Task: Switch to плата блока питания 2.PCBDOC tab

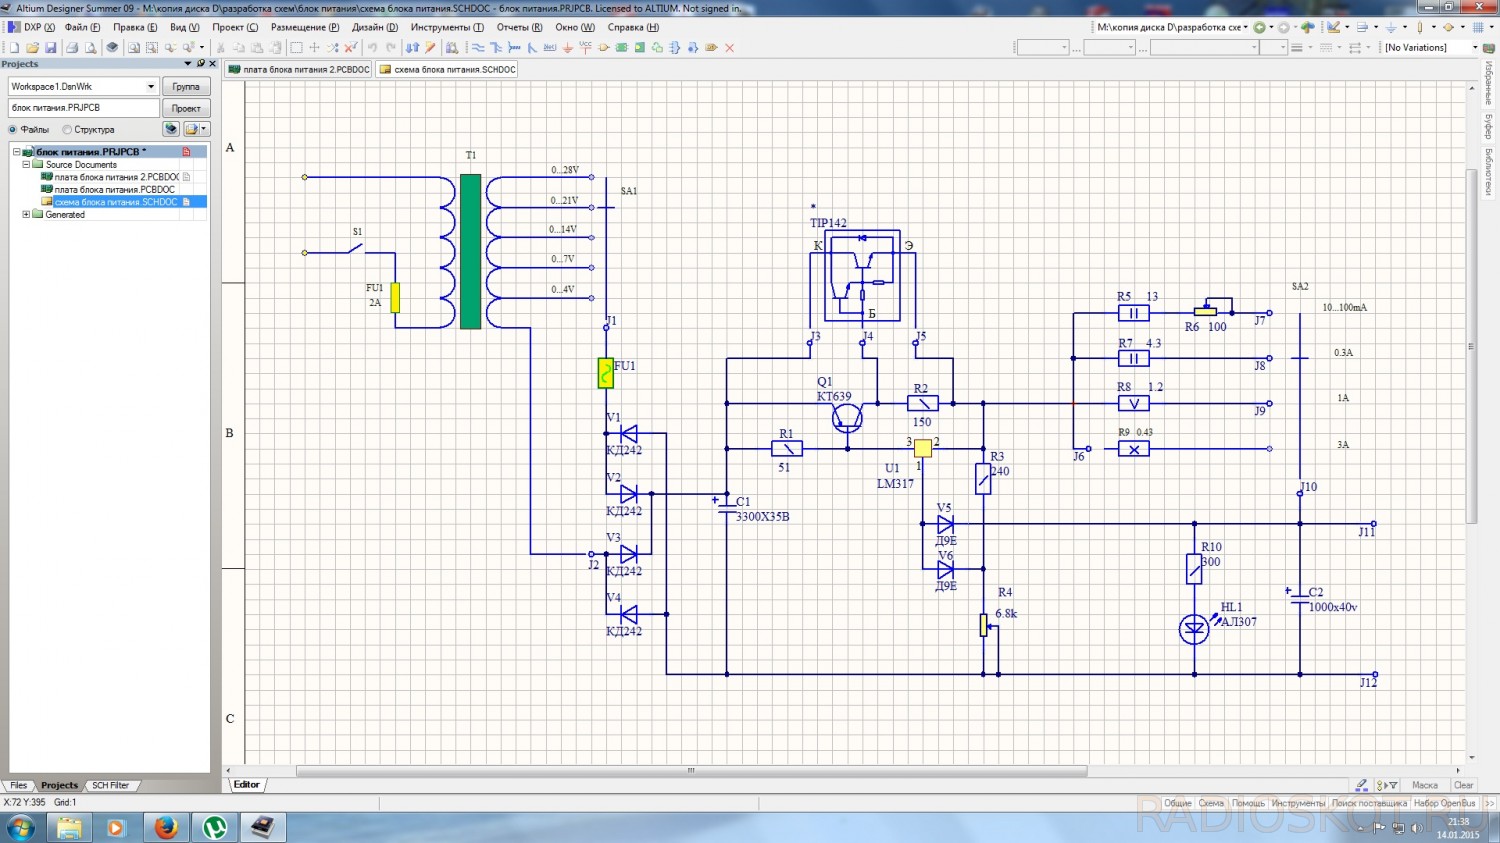Action: pos(298,70)
